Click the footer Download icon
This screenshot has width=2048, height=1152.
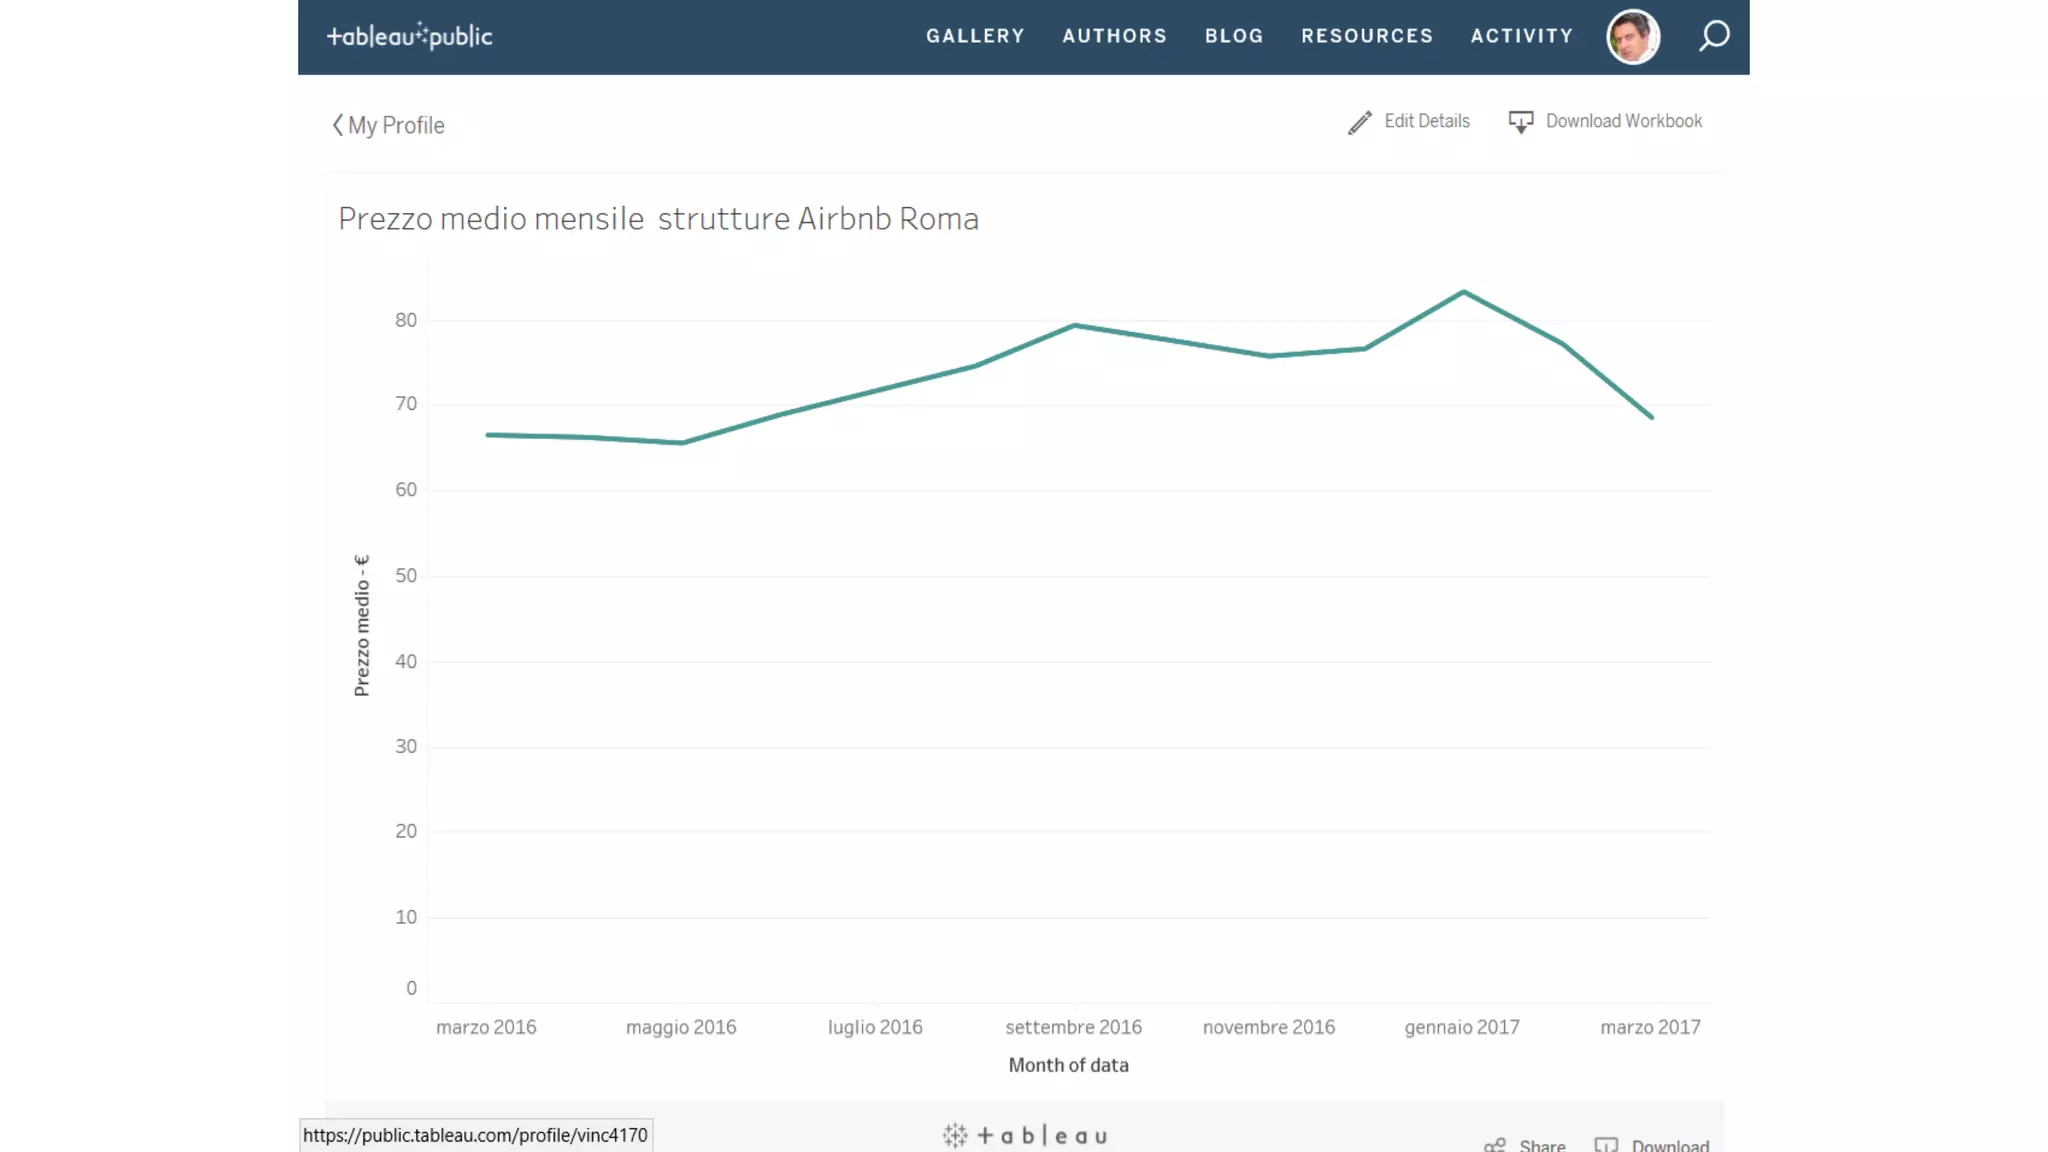(1606, 1145)
